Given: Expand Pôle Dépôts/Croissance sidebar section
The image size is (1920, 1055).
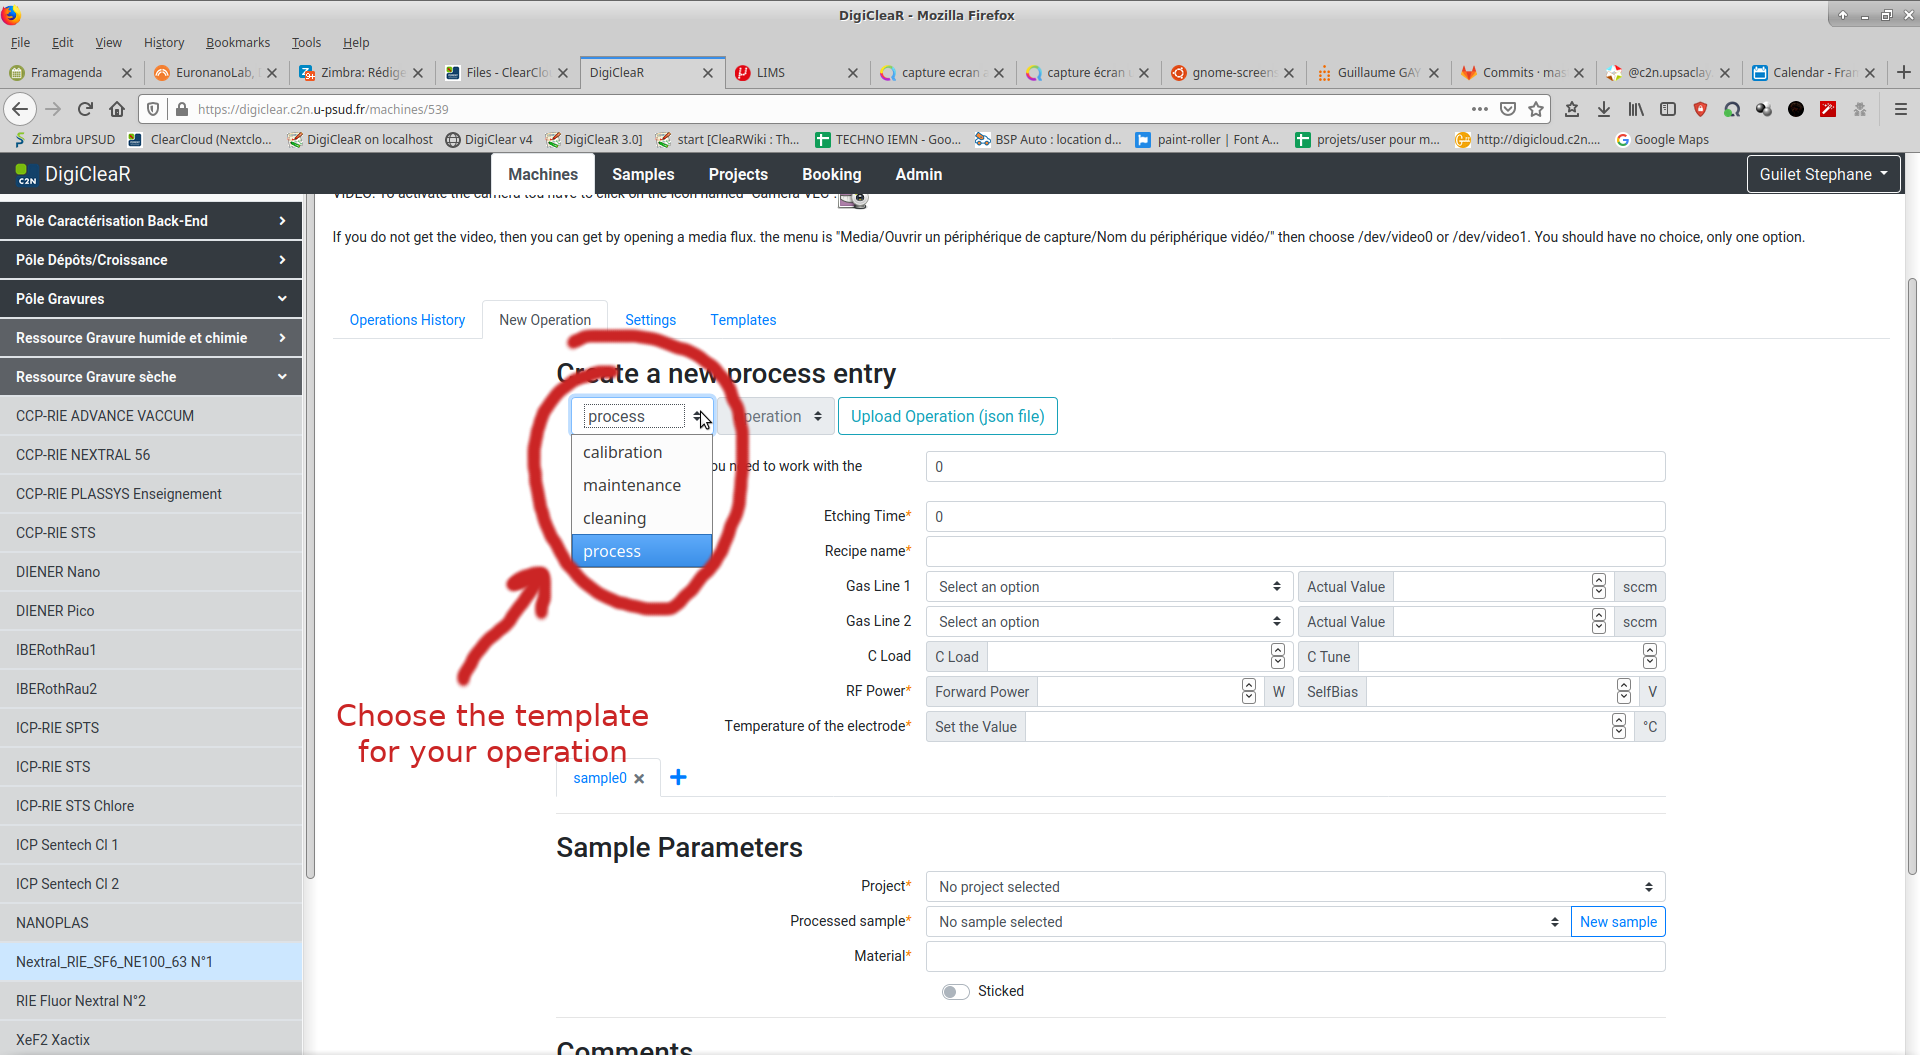Looking at the screenshot, I should 150,260.
